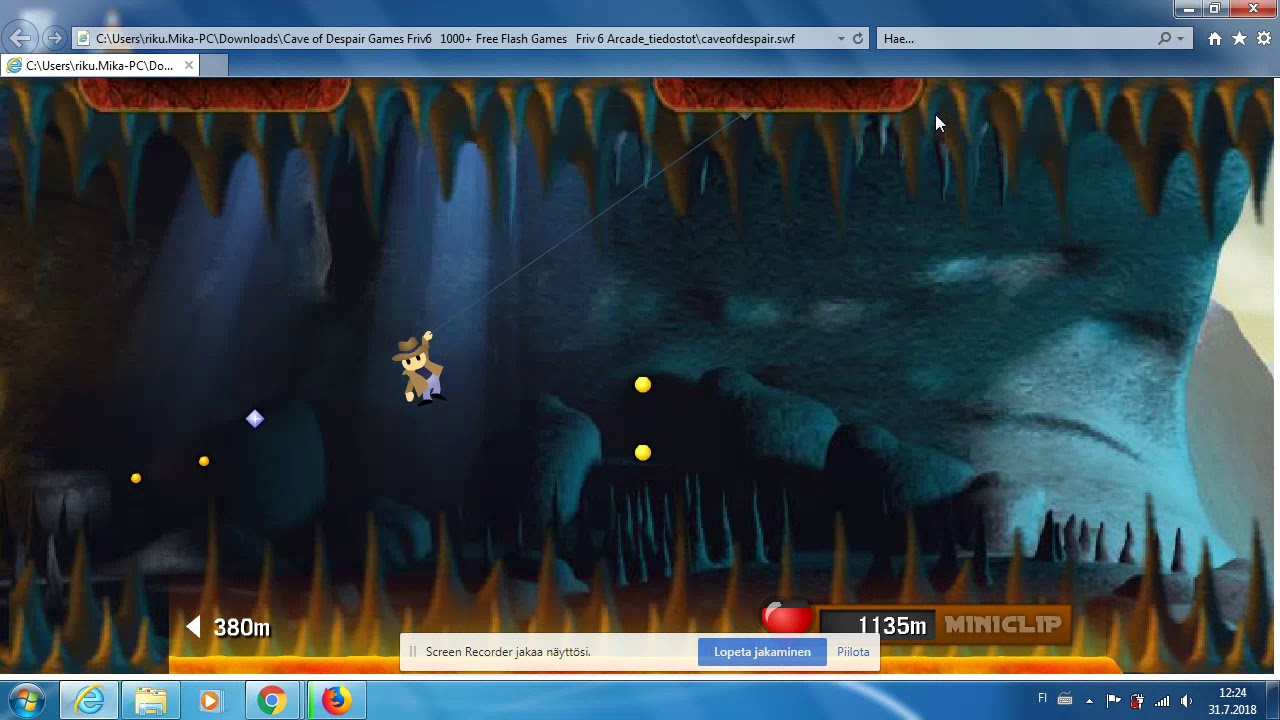Click the volume speaker tray icon
The image size is (1280, 720).
(x=1186, y=701)
